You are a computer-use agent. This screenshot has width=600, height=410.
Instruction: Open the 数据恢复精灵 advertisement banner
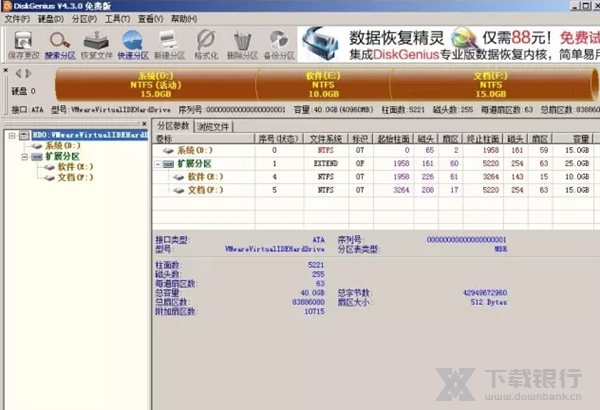click(448, 44)
